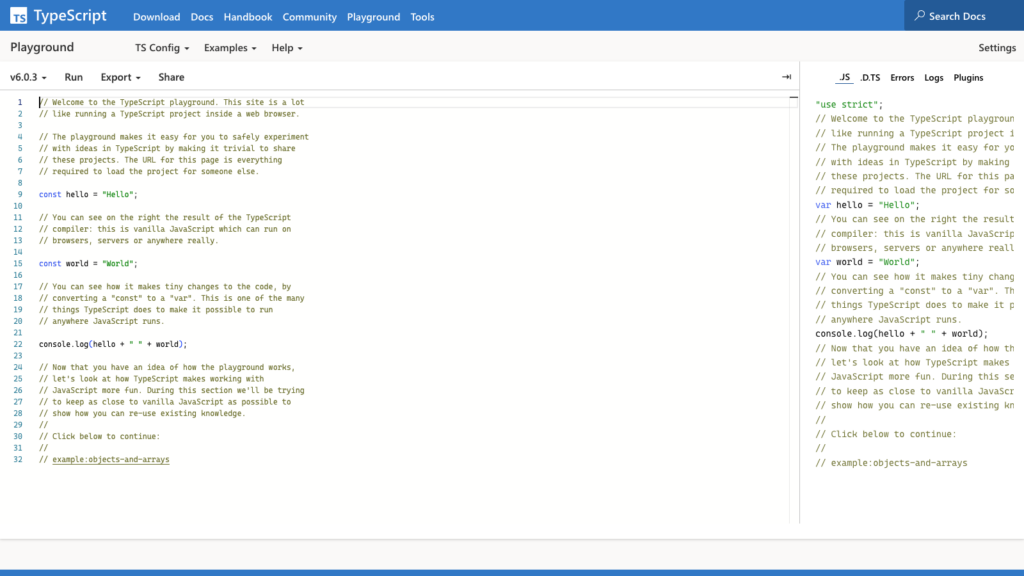Click the line 9 'const hello' code in the editor

[x=88, y=195]
